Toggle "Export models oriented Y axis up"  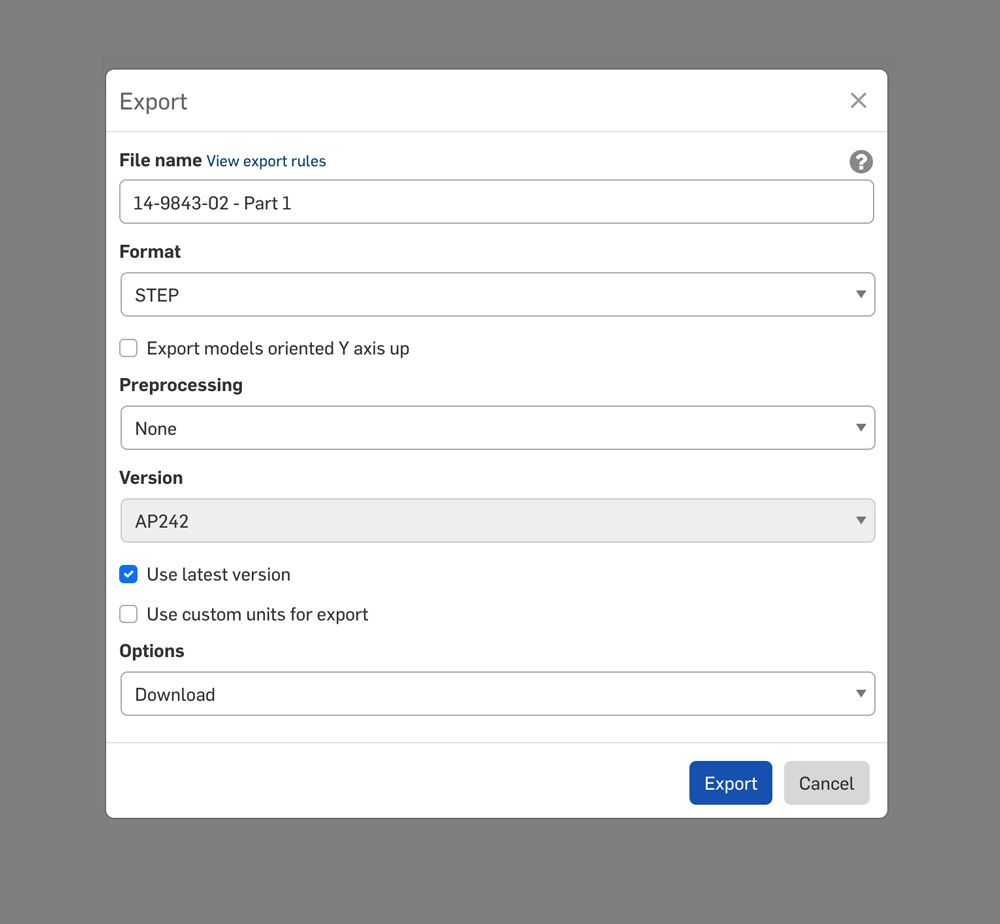point(128,348)
